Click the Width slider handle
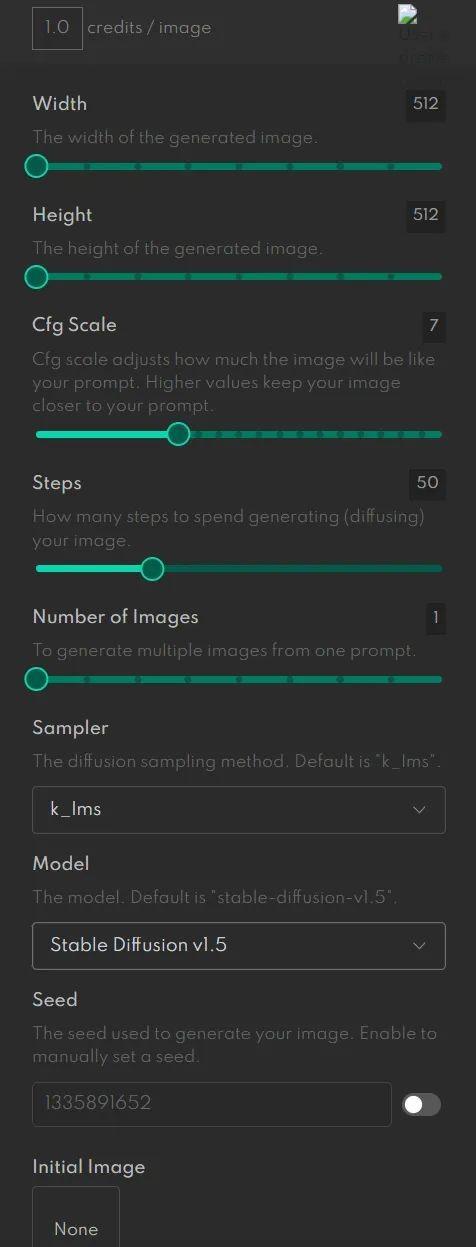This screenshot has width=476, height=1247. click(36, 166)
